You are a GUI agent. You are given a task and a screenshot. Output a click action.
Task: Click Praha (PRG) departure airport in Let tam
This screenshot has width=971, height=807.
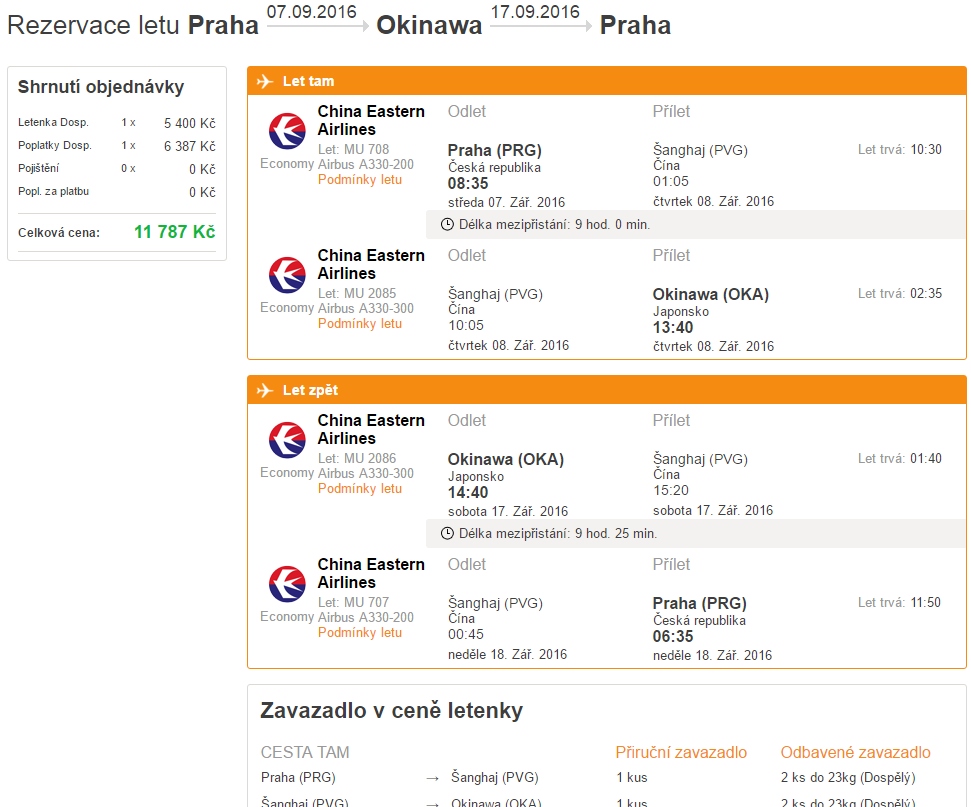(x=495, y=150)
